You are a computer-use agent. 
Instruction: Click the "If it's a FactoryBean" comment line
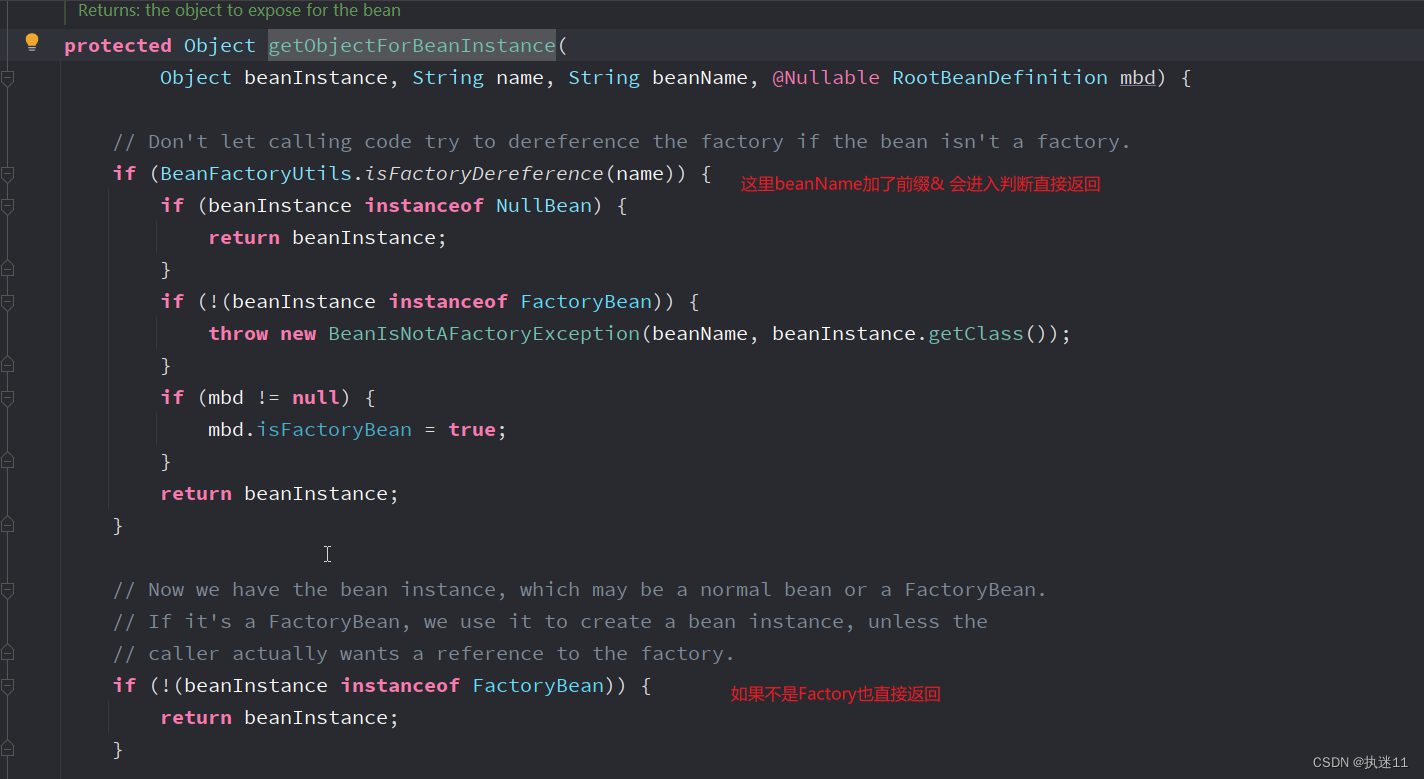click(x=550, y=622)
